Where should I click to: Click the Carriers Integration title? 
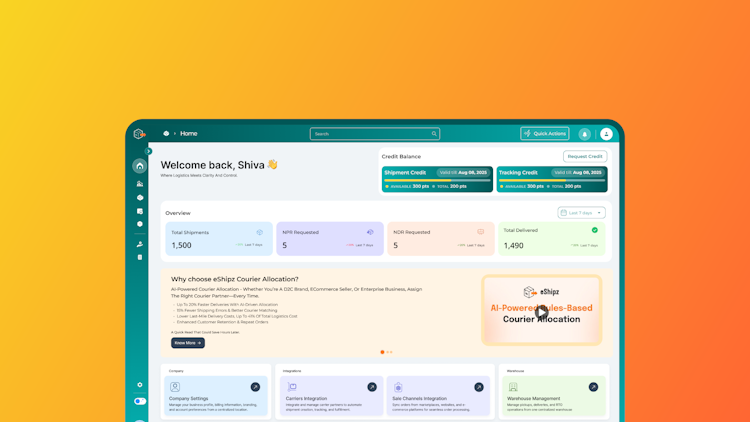point(306,399)
